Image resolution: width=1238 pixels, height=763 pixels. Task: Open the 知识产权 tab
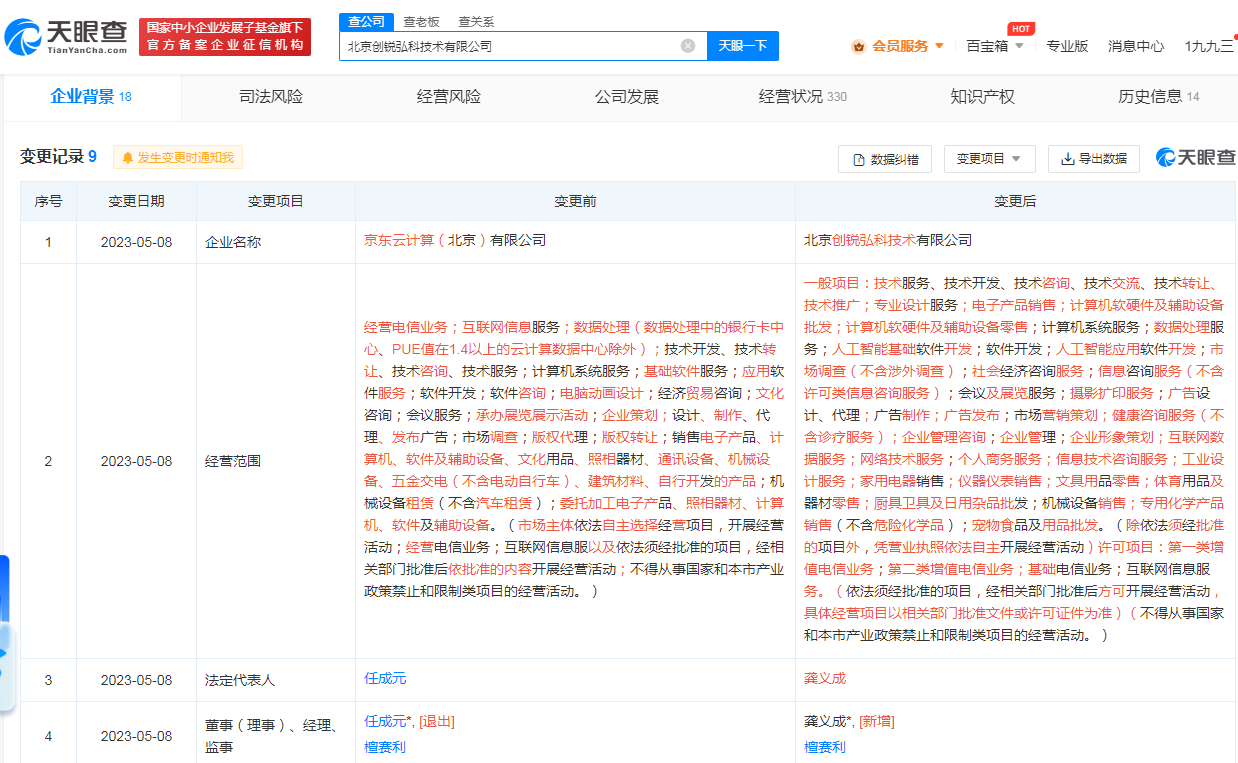coord(982,97)
